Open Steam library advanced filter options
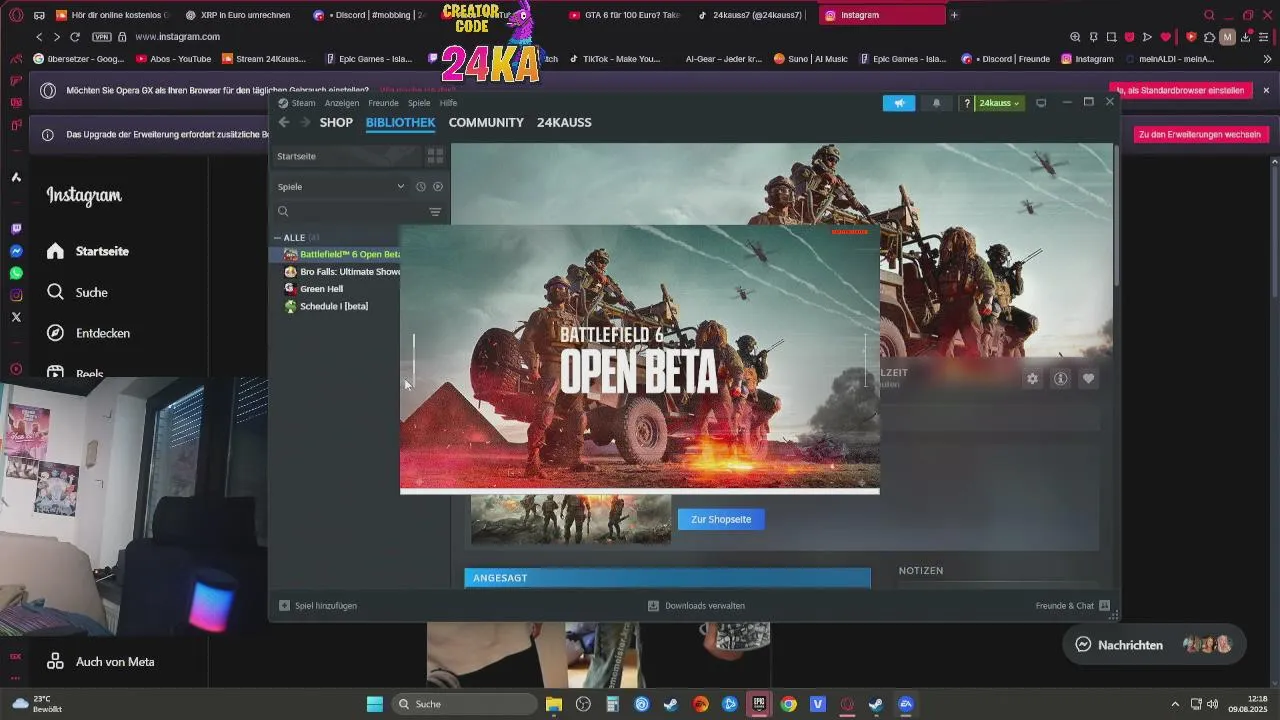Viewport: 1280px width, 720px height. pos(435,212)
